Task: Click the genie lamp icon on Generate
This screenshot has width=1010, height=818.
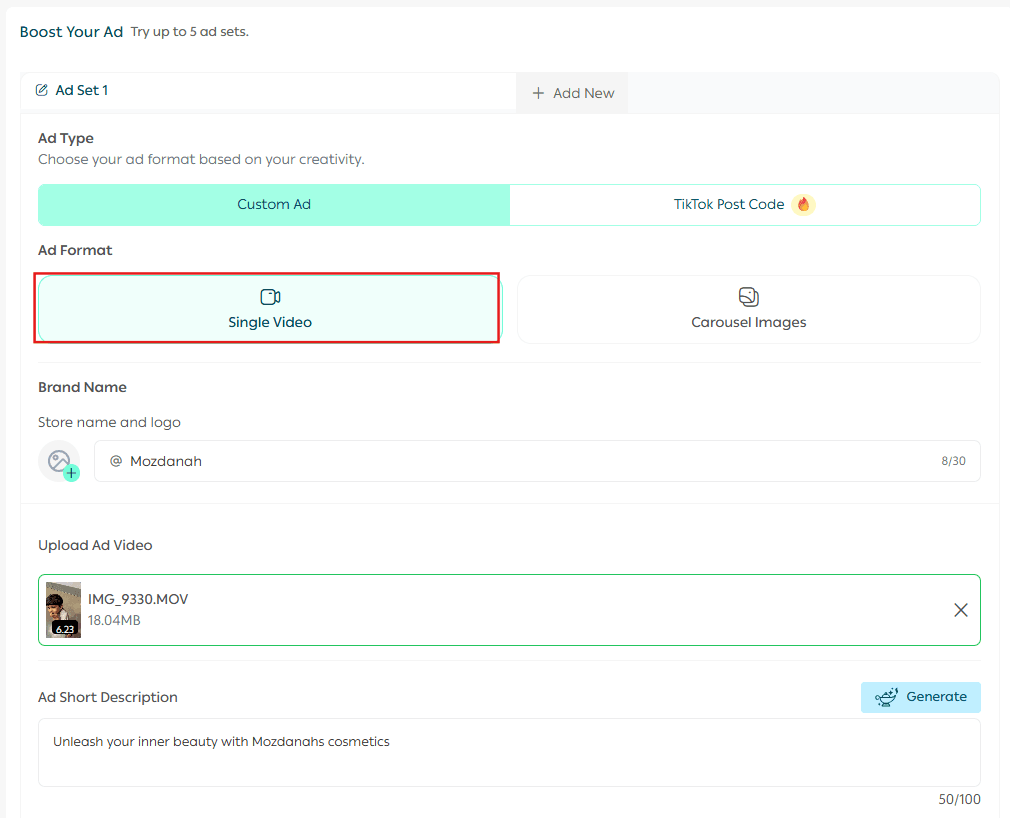Action: pyautogui.click(x=885, y=697)
